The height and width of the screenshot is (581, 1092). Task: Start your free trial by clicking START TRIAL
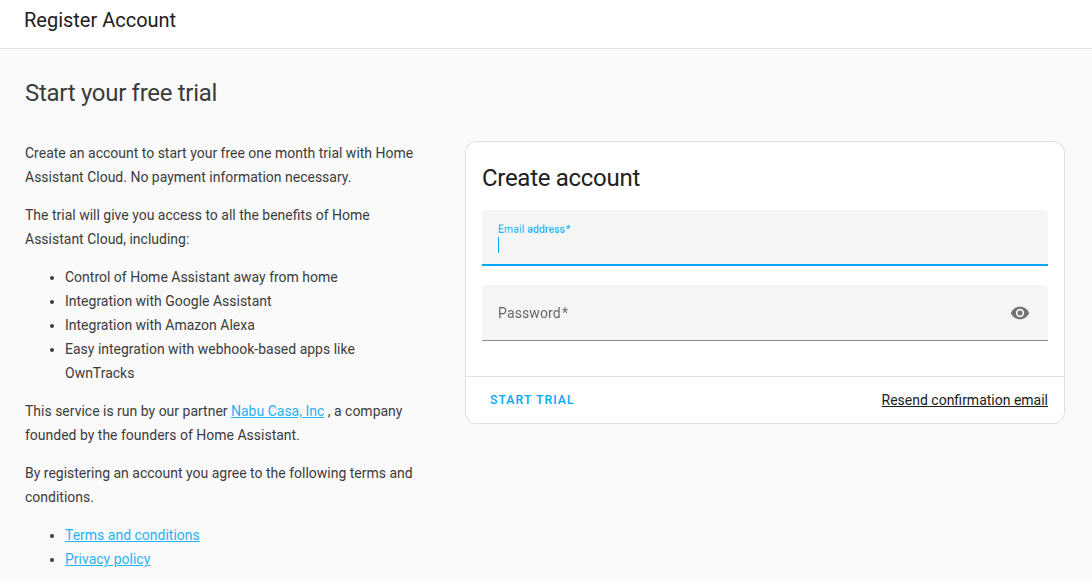[532, 399]
